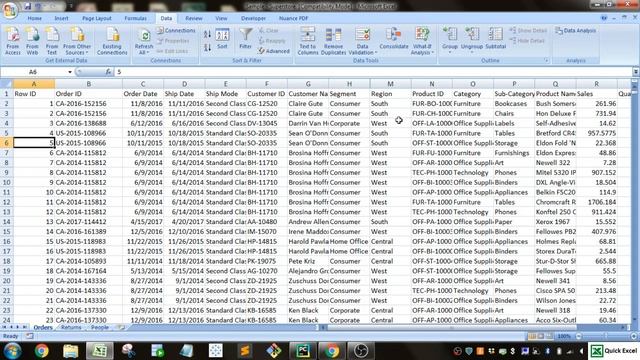Image resolution: width=640 pixels, height=360 pixels.
Task: Click Excel taskbar icon
Action: tap(99, 351)
